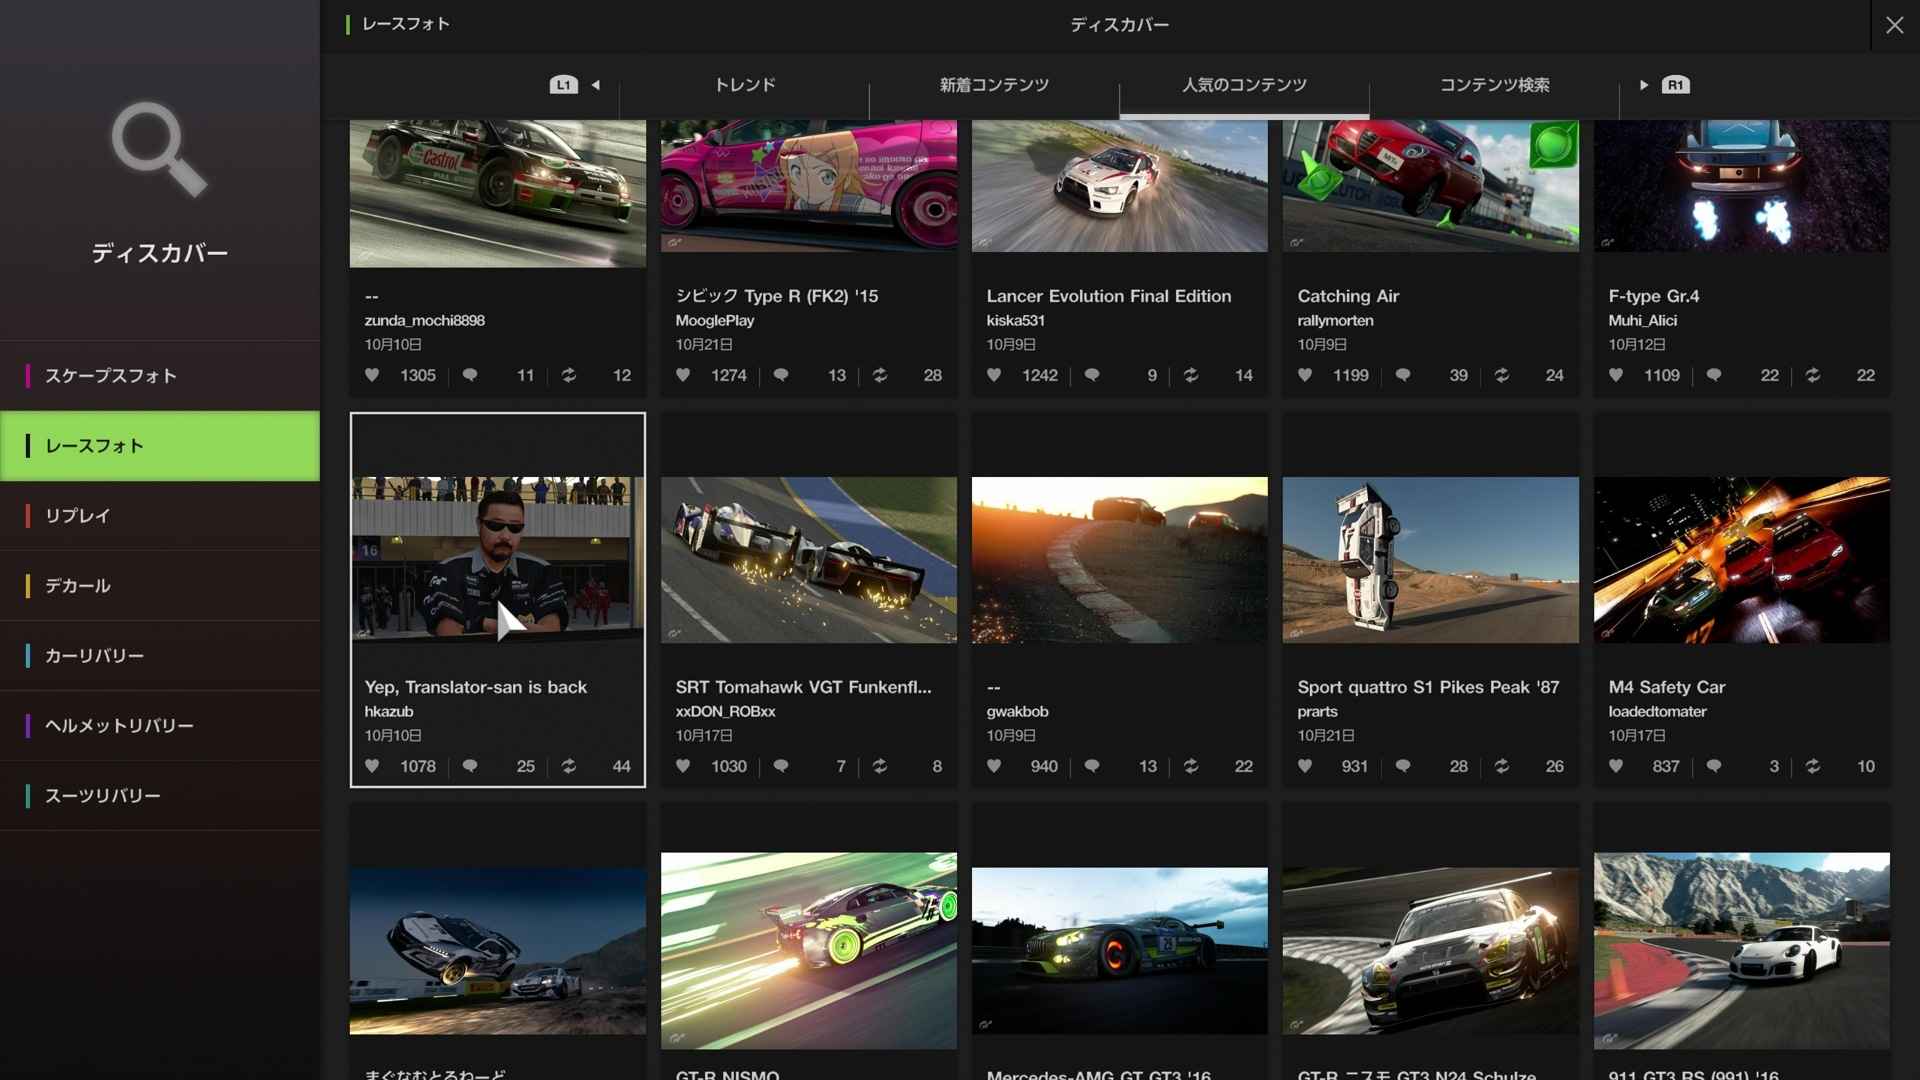This screenshot has width=1920, height=1080.
Task: Click the GT-R ニスモ GT3 N24 Schulze title
Action: click(x=1416, y=1074)
